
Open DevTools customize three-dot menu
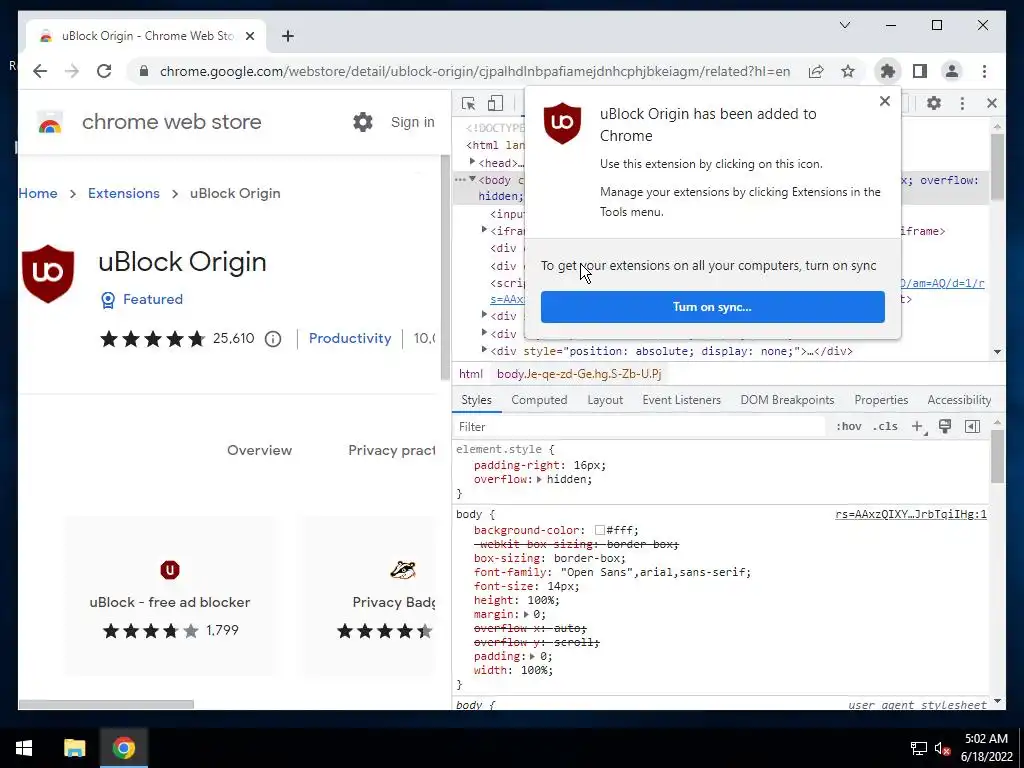point(962,103)
